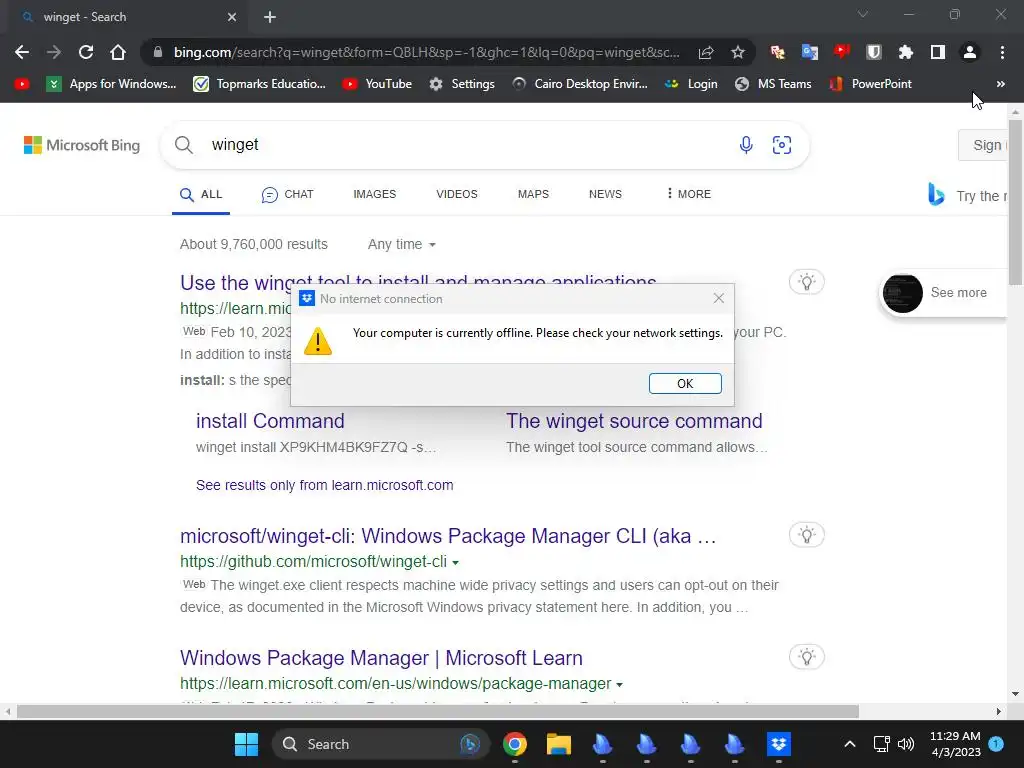Click the lightbulb icon beside the first result
The height and width of the screenshot is (768, 1024).
click(x=807, y=282)
